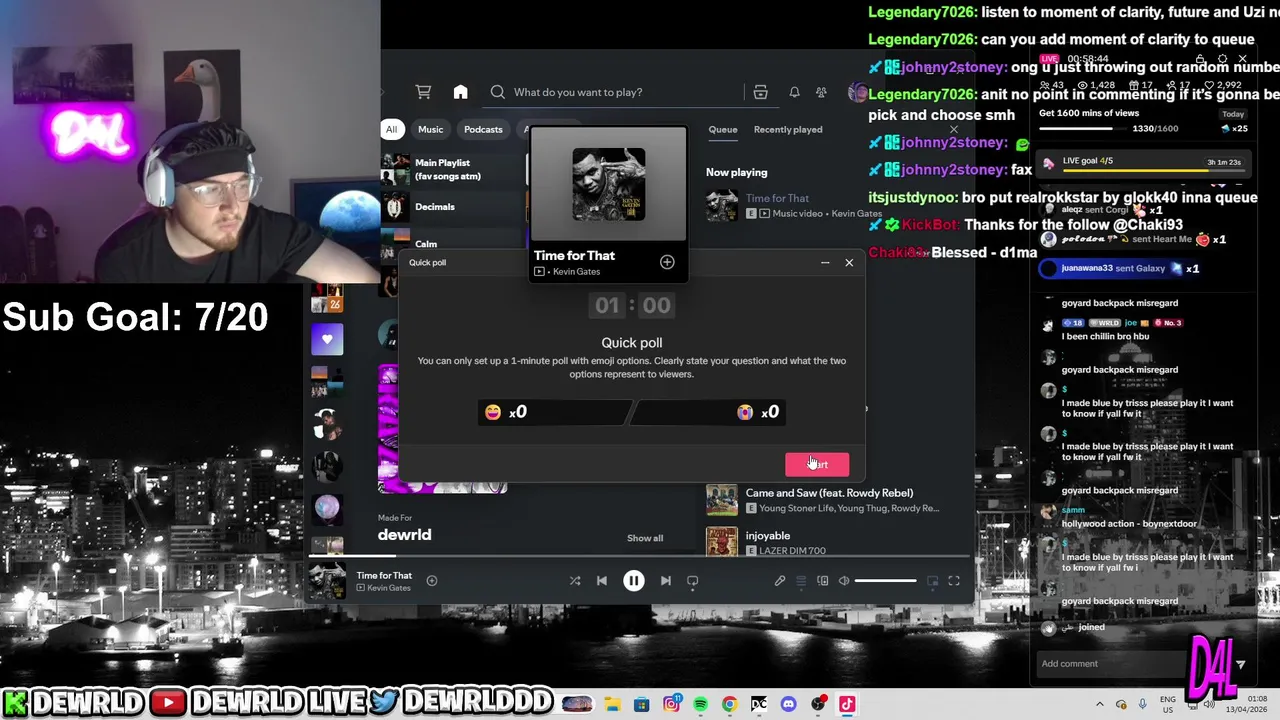Toggle Spotify miniplayer
The width and height of the screenshot is (1280, 720).
pyautogui.click(x=932, y=581)
